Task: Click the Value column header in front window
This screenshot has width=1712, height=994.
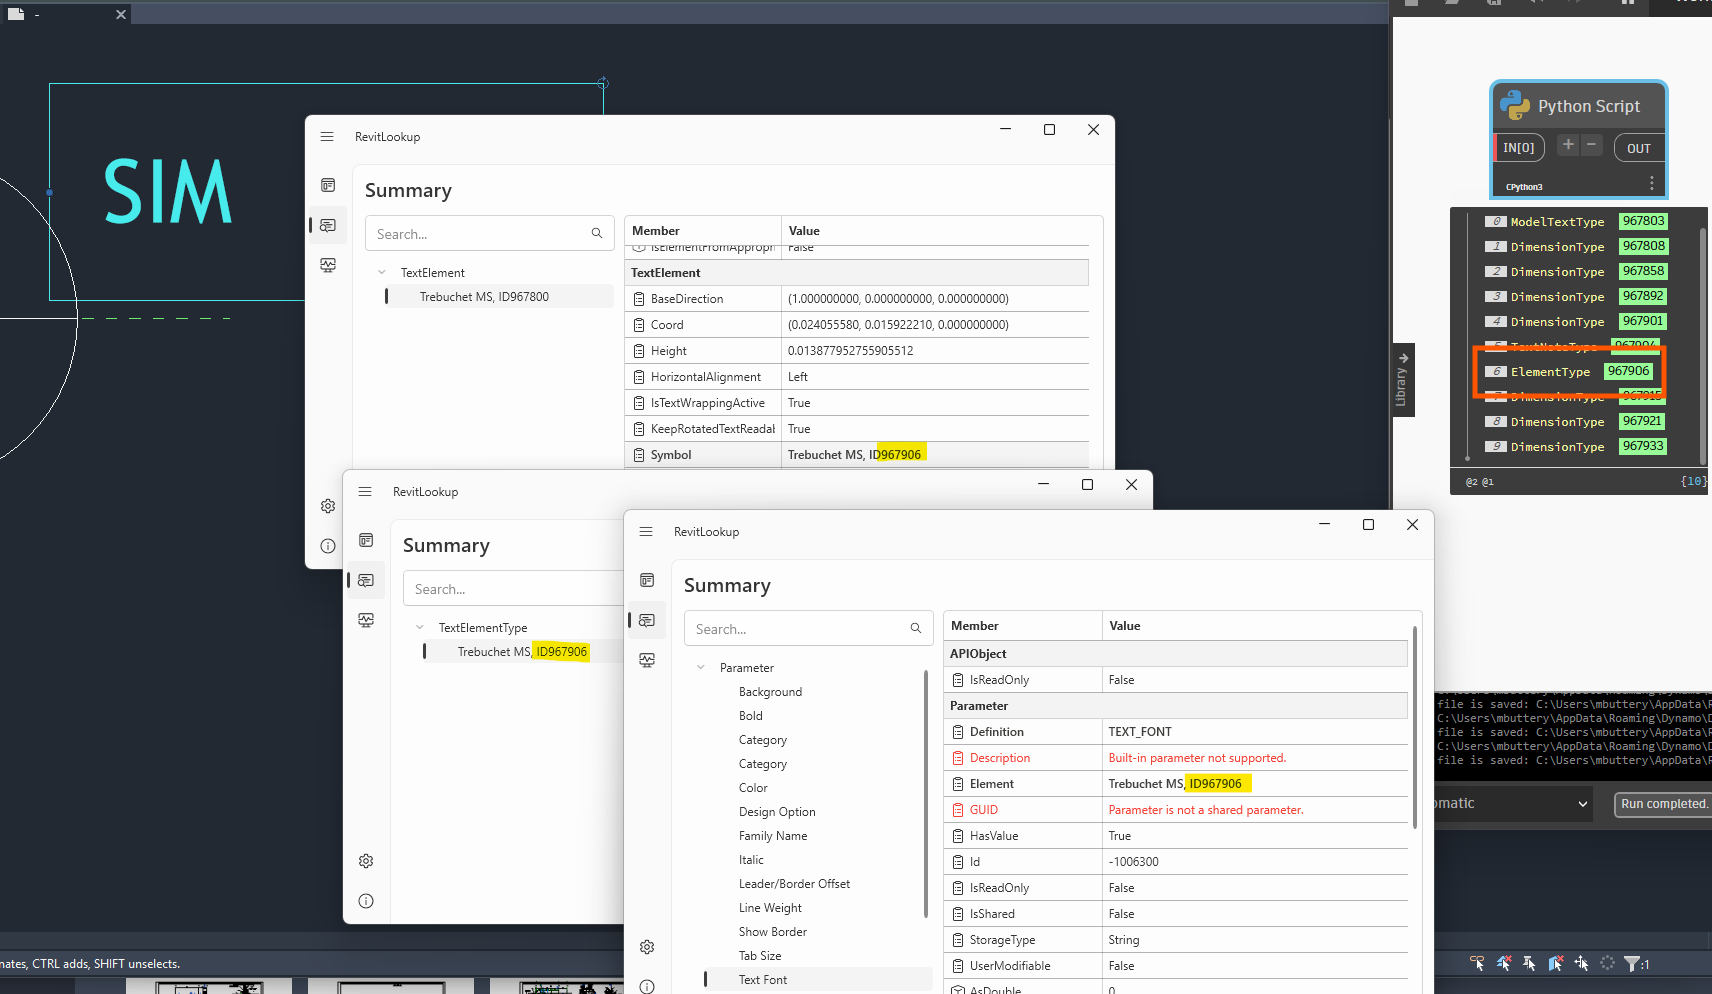Action: pos(1255,626)
